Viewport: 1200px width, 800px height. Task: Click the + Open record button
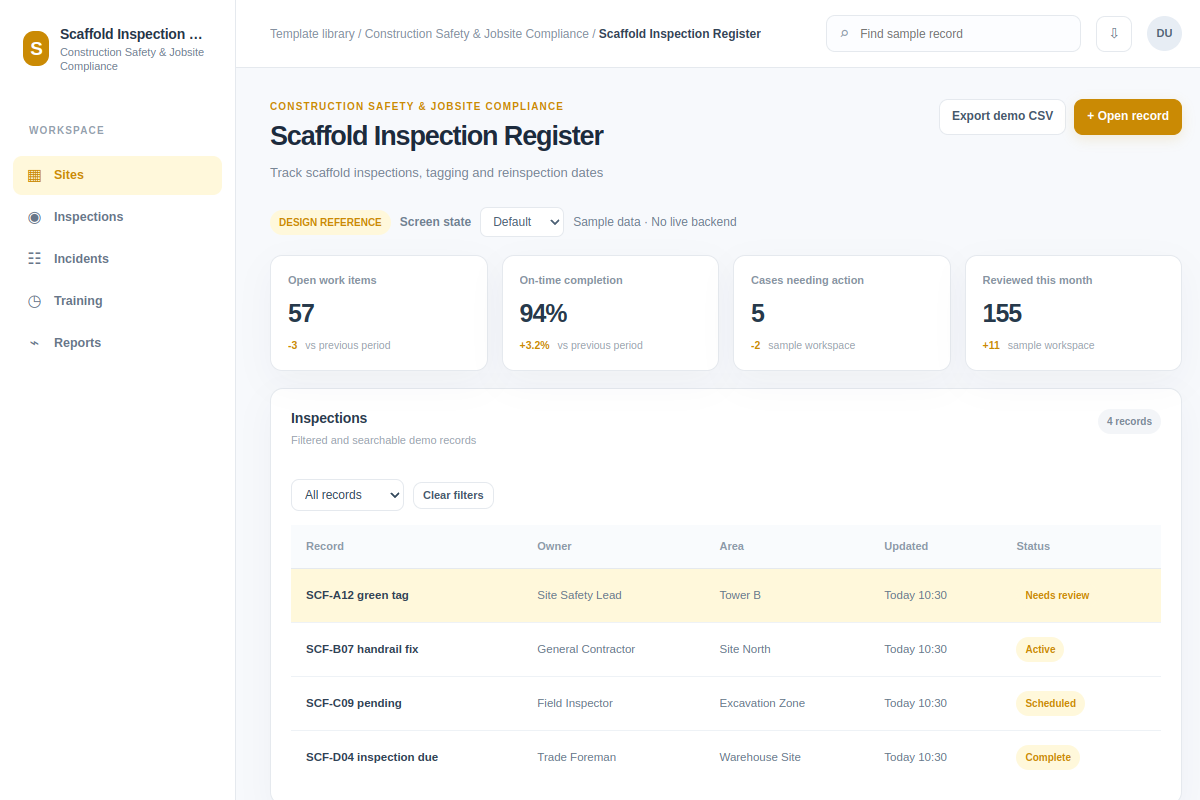click(1128, 116)
